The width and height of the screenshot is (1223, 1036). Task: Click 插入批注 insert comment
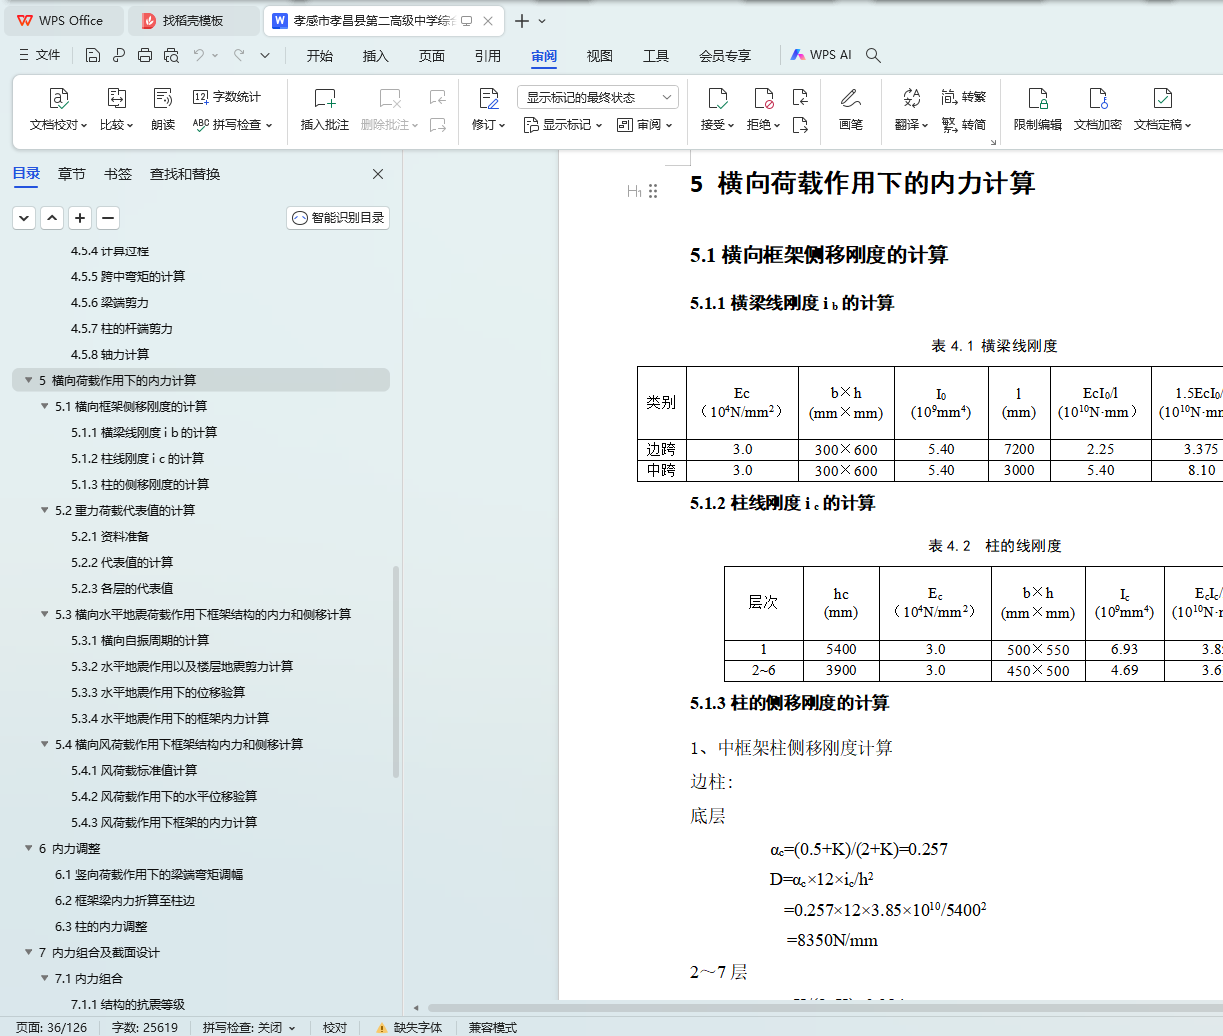(325, 110)
